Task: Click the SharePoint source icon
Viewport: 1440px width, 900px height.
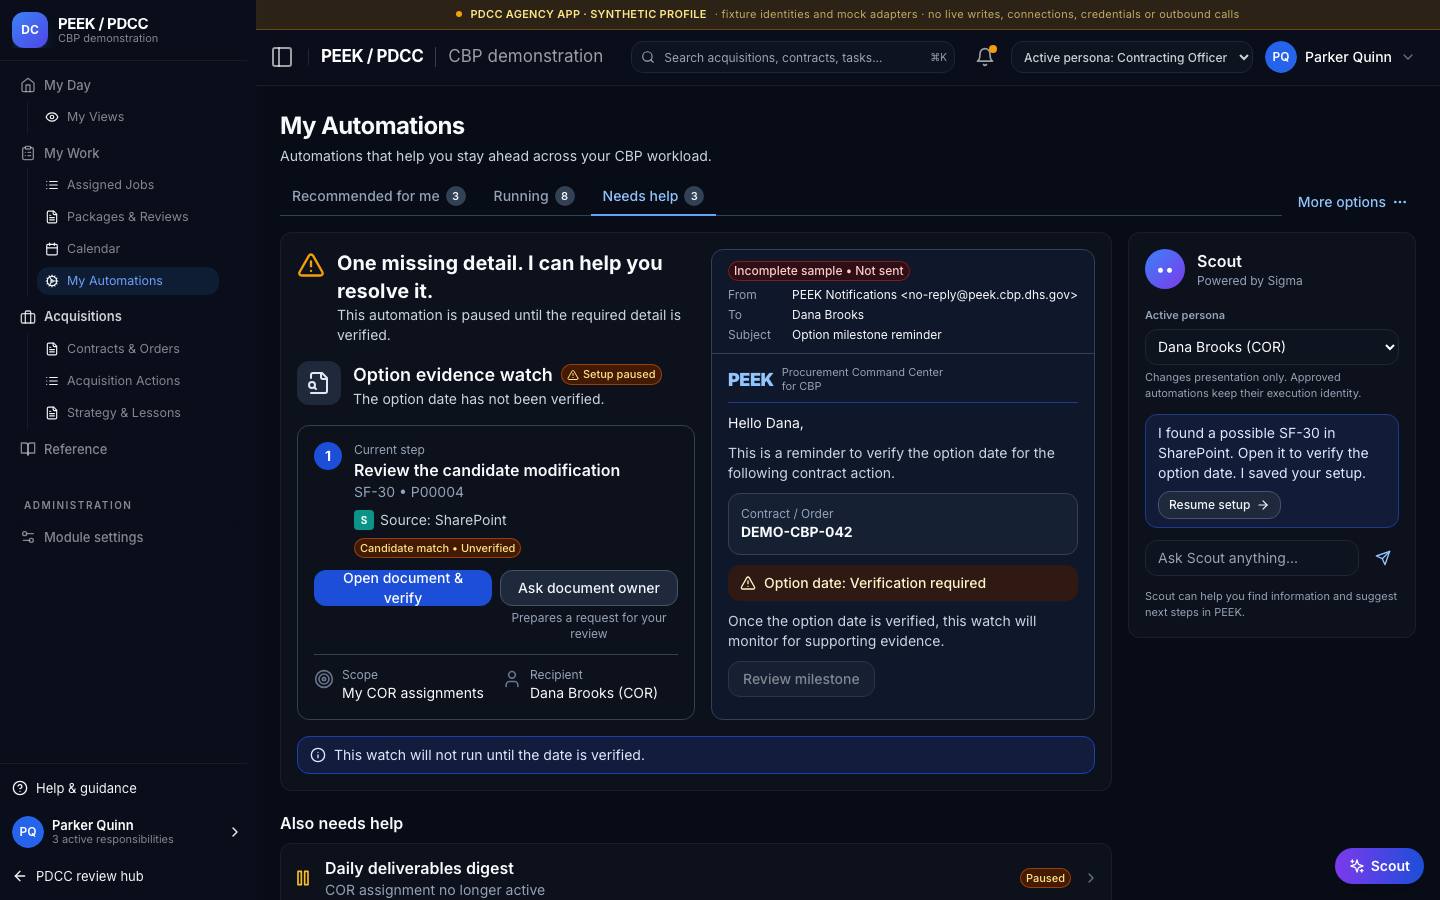Action: (364, 520)
